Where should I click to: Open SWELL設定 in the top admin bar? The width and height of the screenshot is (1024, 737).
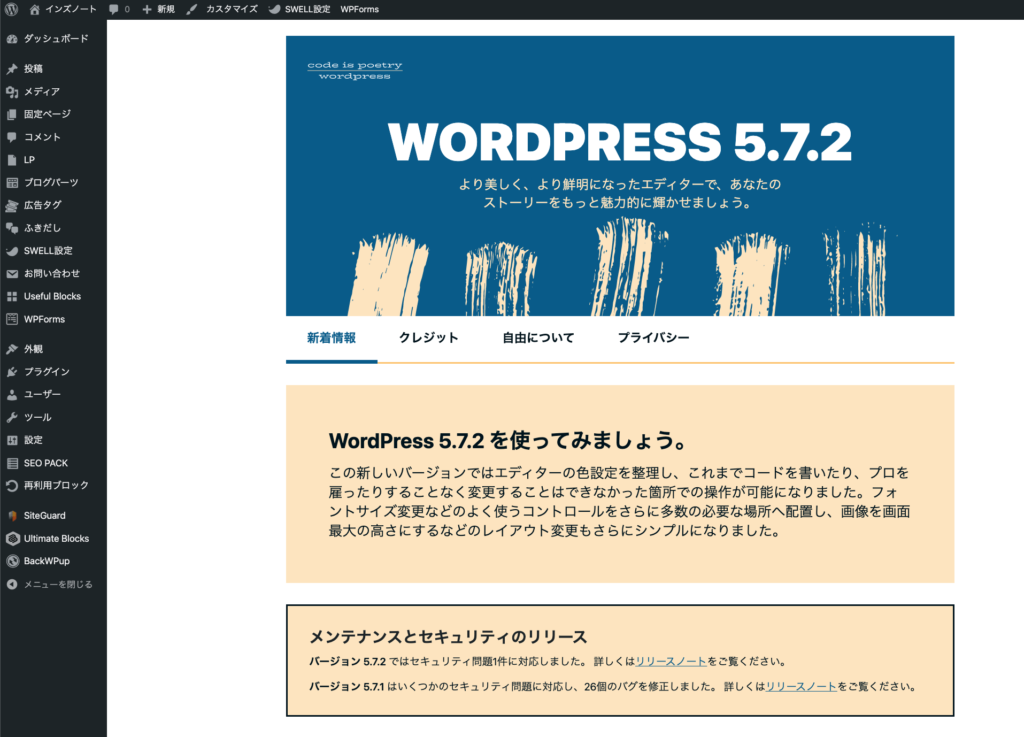point(308,9)
